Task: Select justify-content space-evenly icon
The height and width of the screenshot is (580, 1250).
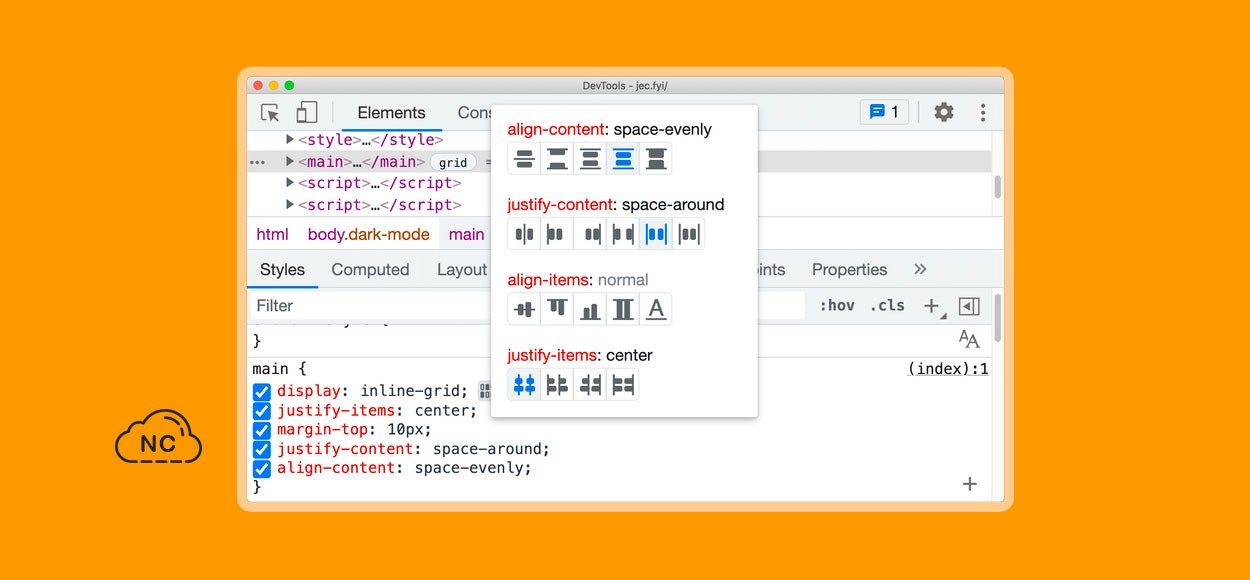Action: pyautogui.click(x=689, y=234)
